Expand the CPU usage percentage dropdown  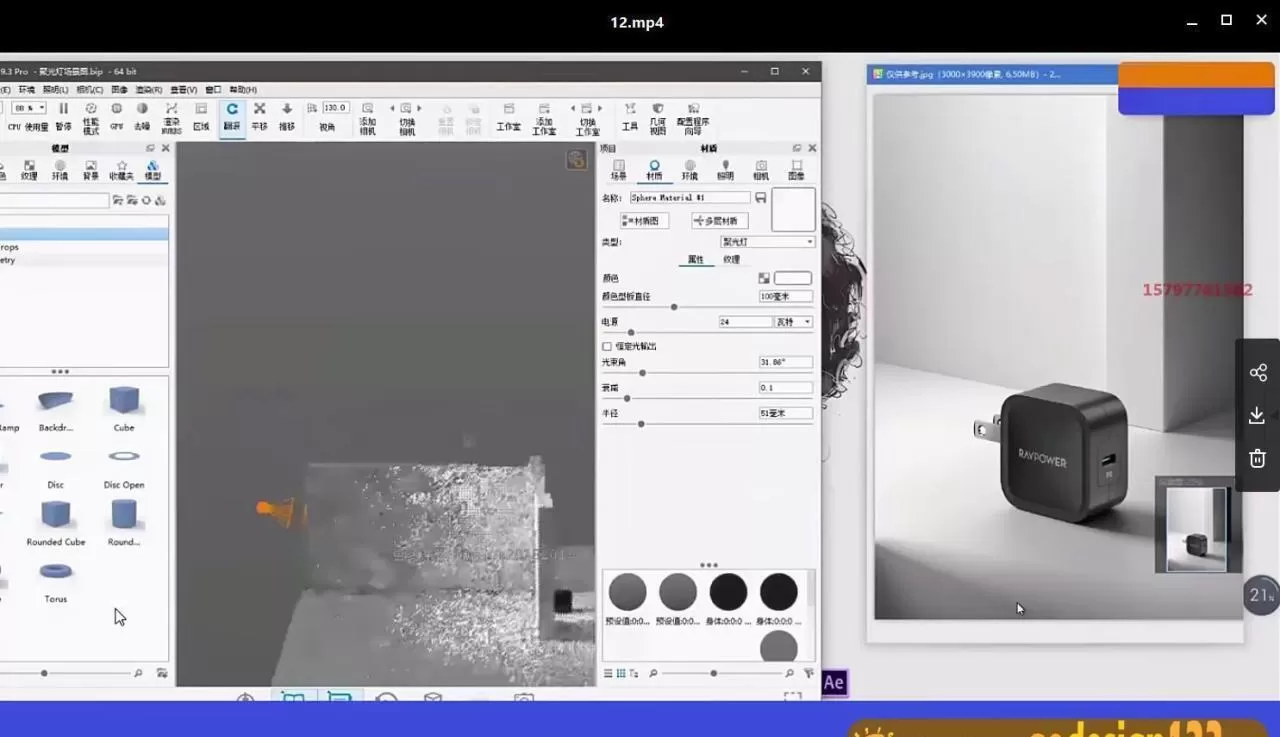(x=31, y=108)
